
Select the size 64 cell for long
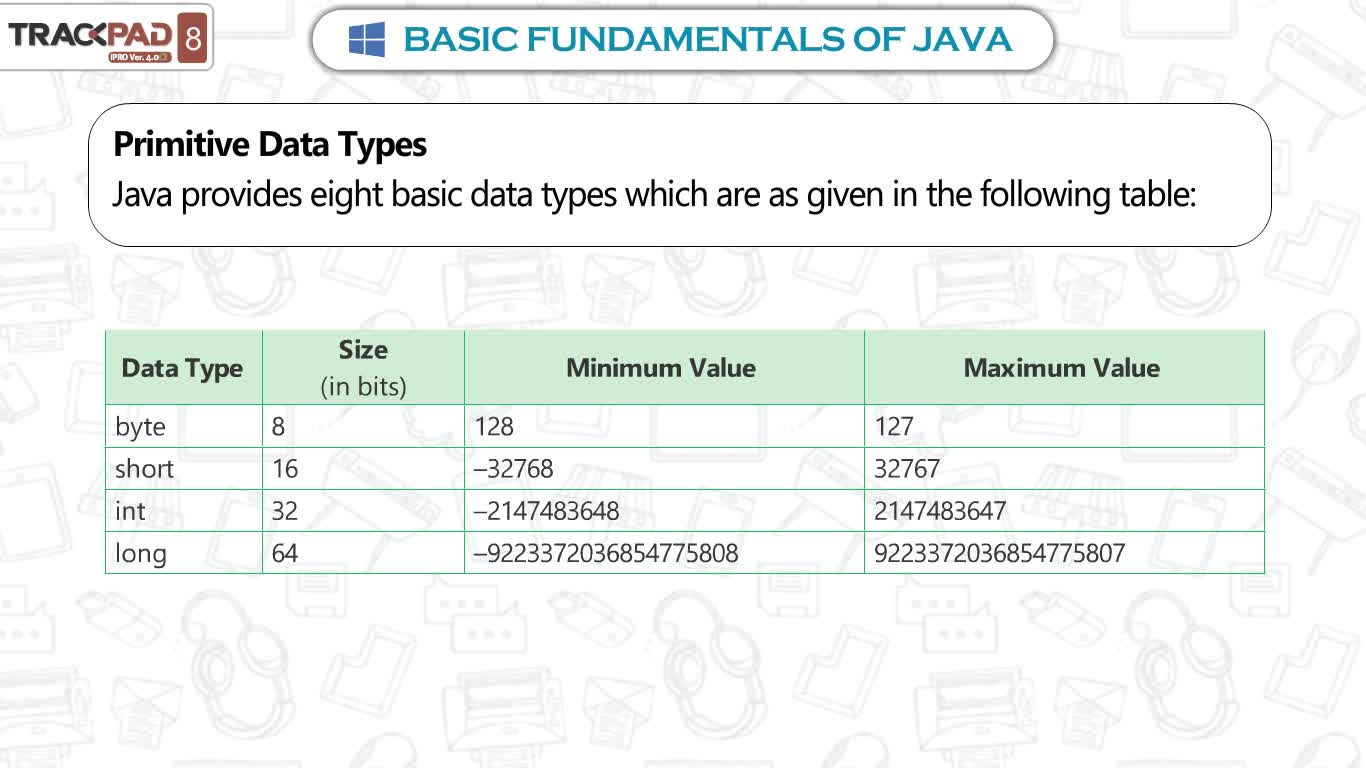coord(363,552)
